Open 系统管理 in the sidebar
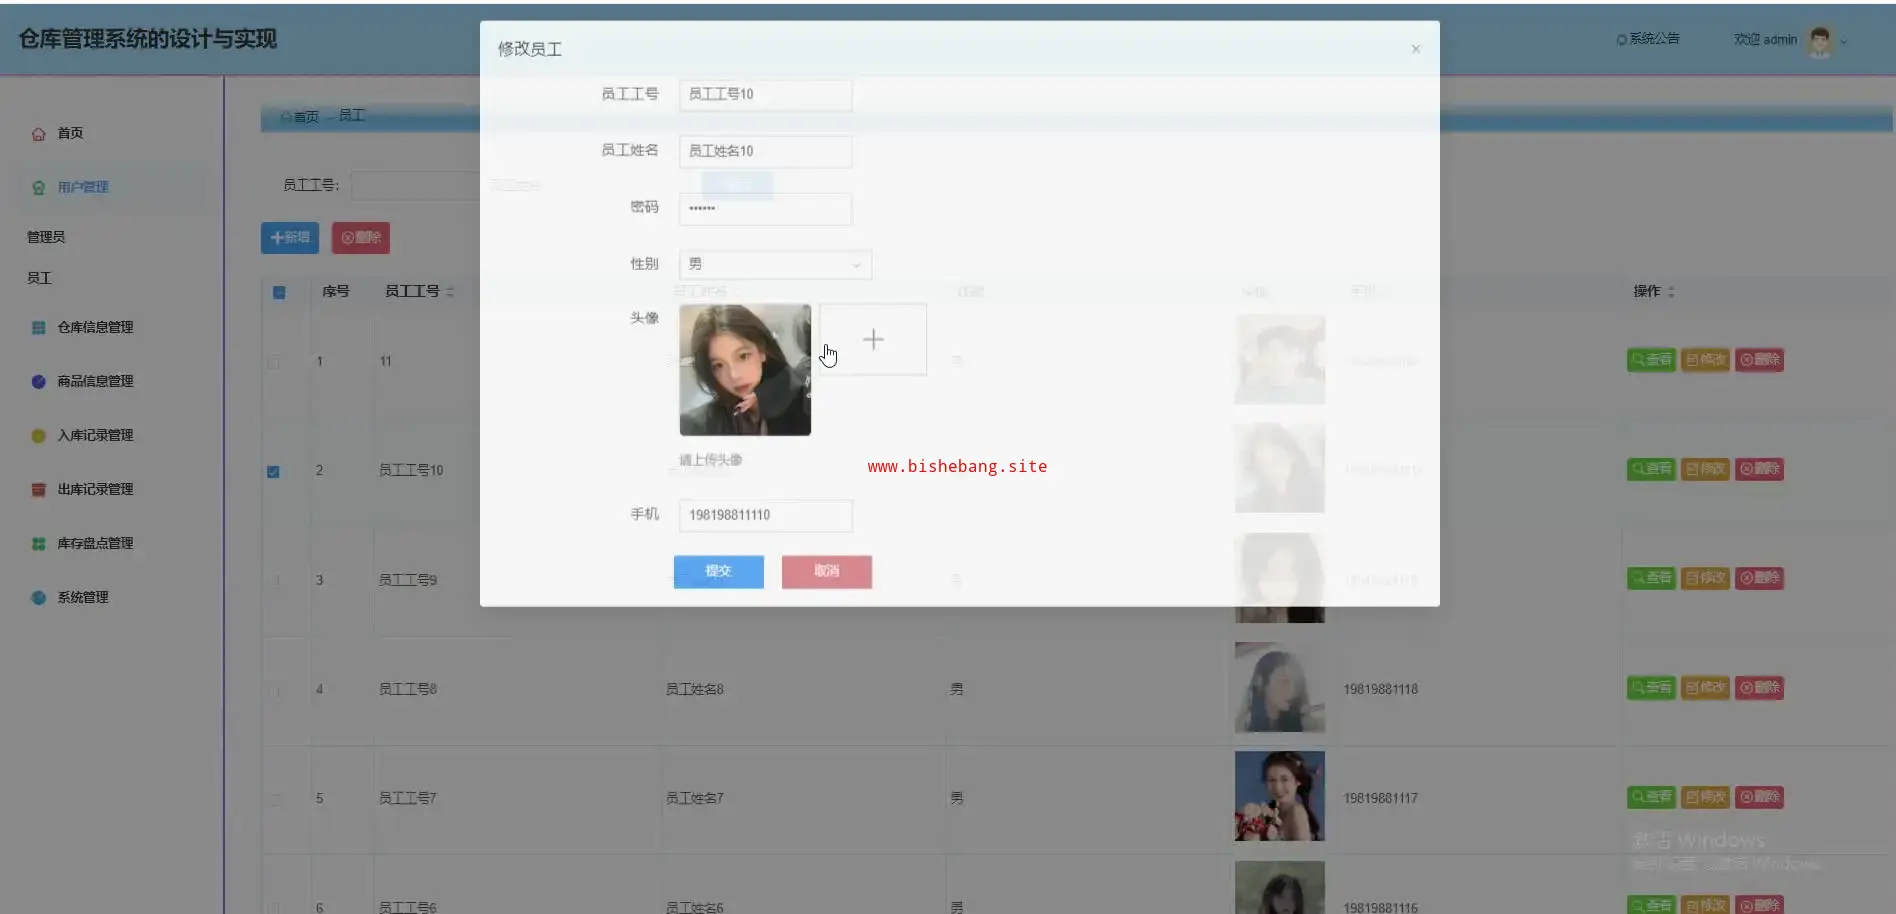This screenshot has width=1896, height=914. 82,597
